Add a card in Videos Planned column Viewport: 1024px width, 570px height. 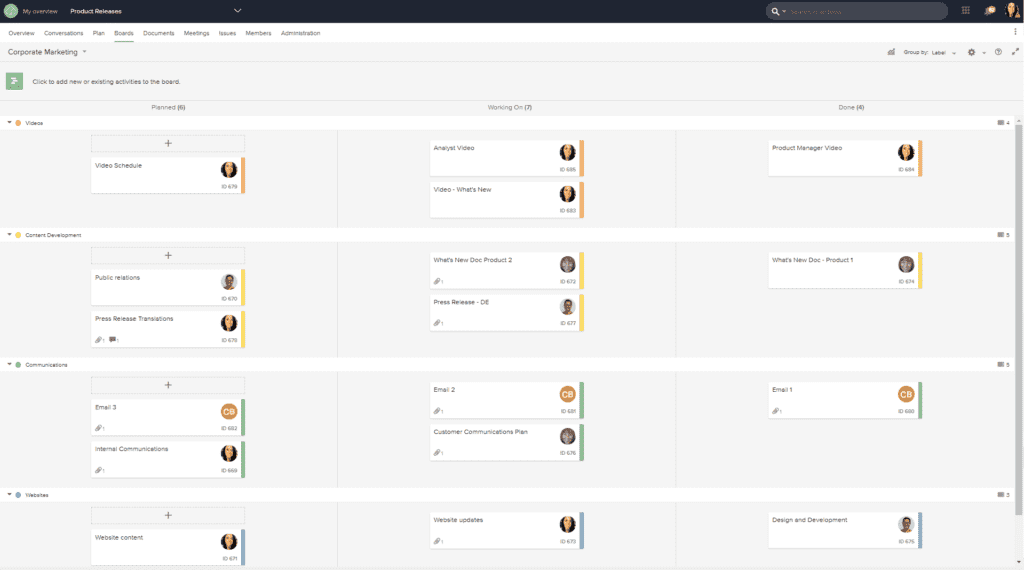click(168, 143)
